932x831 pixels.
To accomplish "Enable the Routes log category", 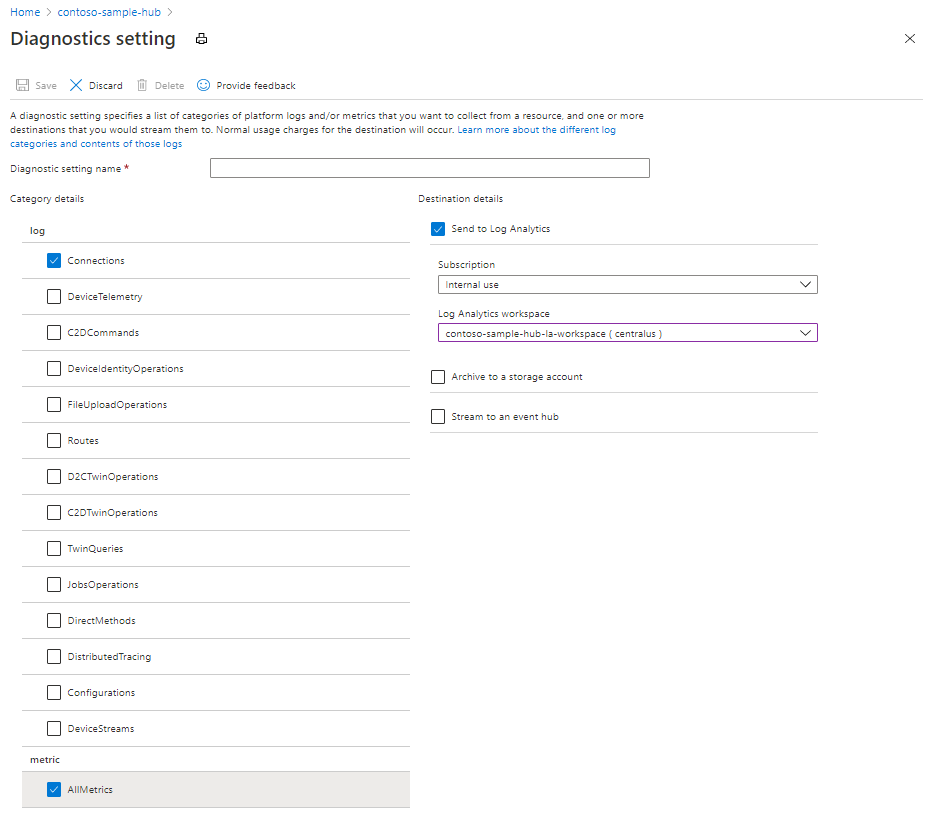I will [54, 440].
